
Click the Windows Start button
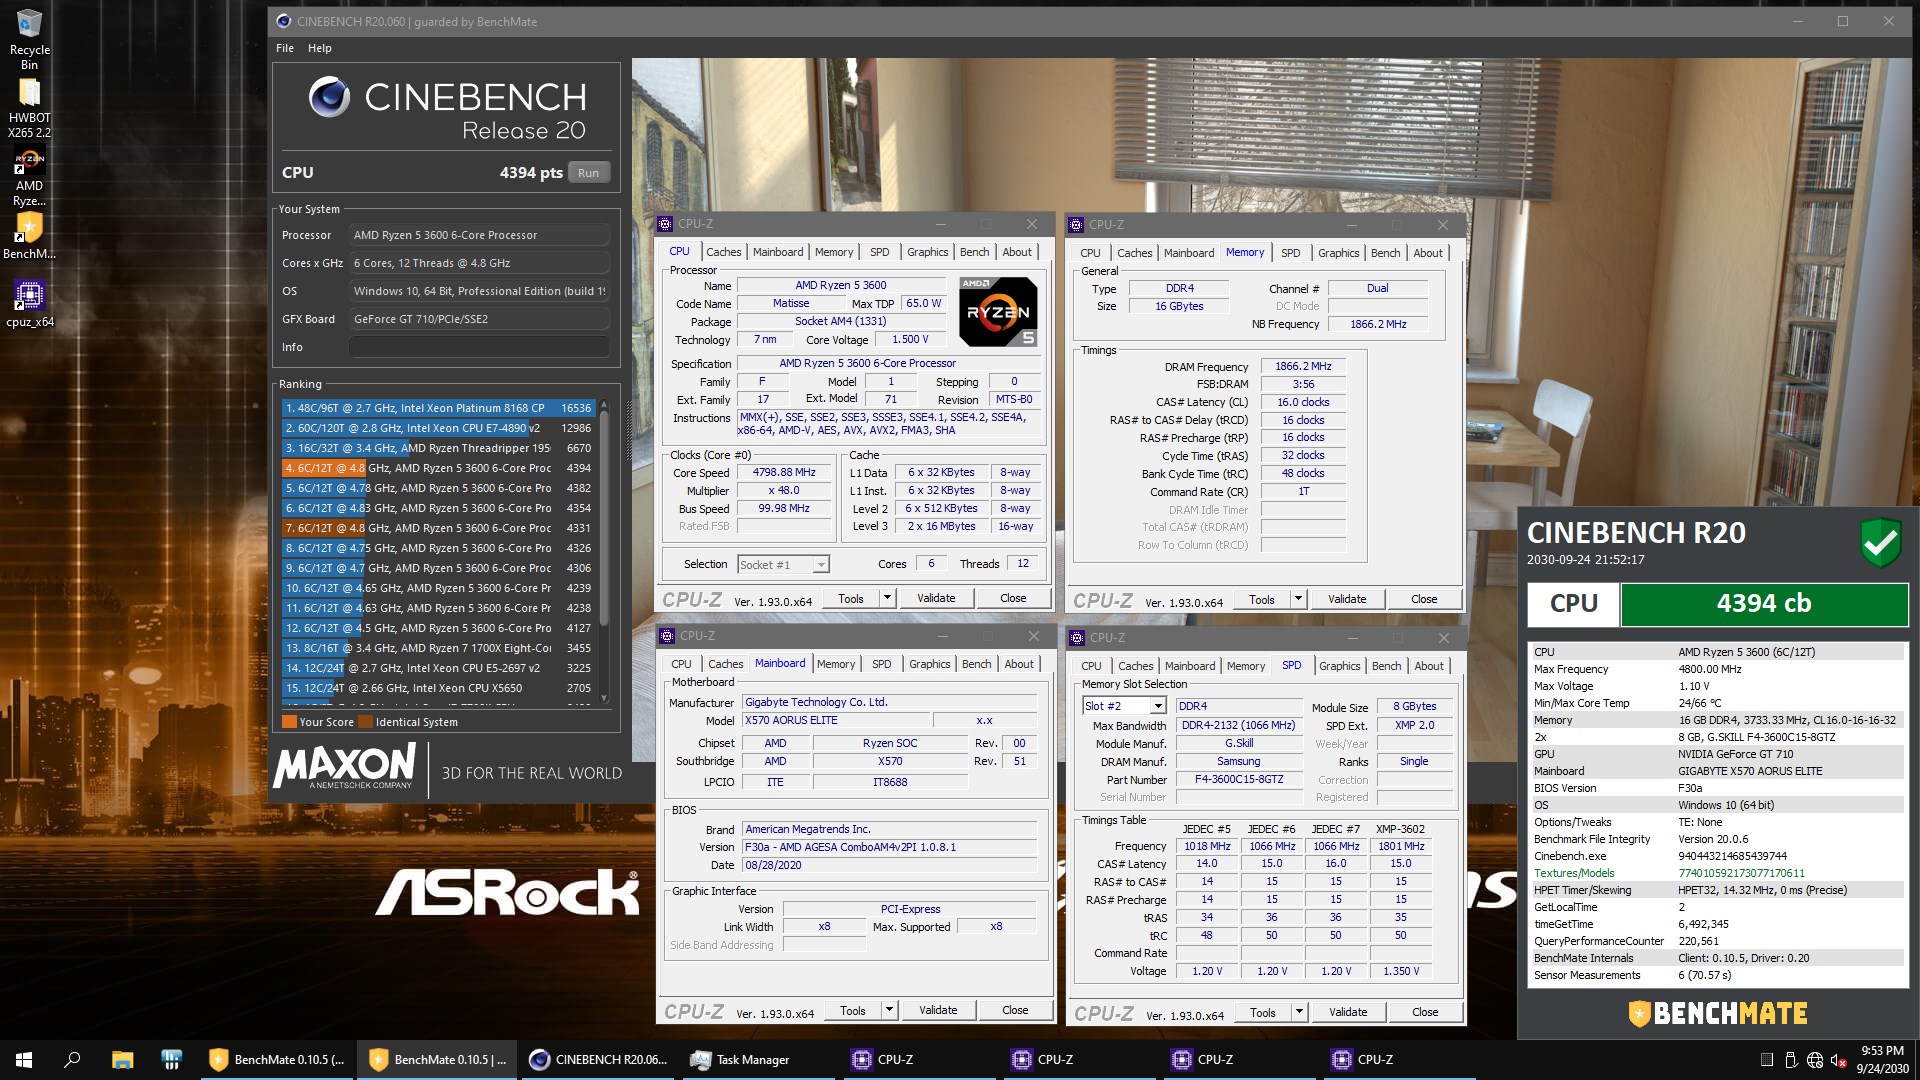(24, 1059)
